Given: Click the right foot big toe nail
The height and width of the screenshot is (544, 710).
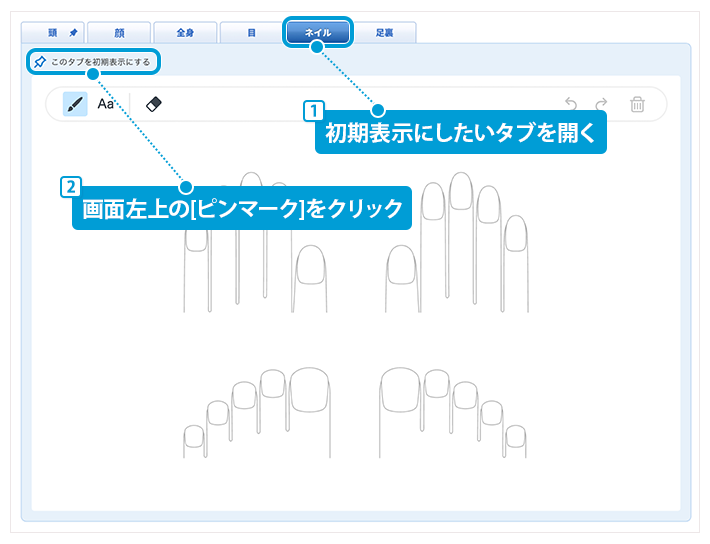Looking at the screenshot, I should 401,388.
